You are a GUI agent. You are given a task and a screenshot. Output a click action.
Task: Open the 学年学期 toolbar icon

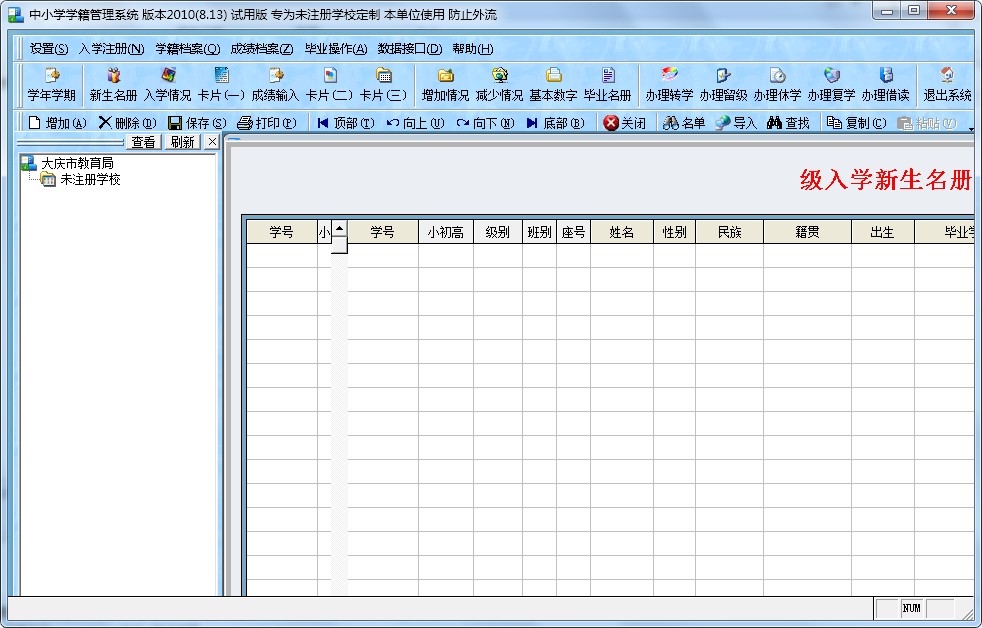[x=51, y=85]
